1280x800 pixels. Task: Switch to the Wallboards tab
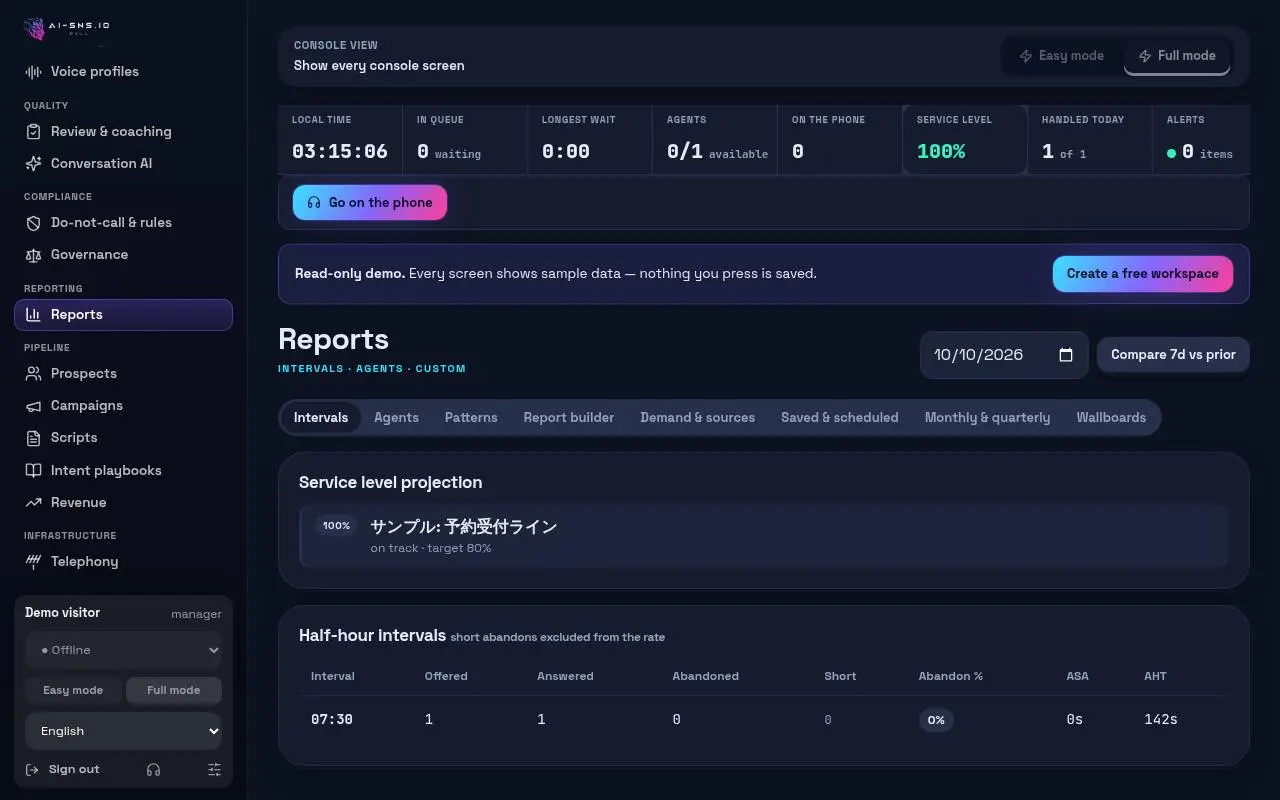tap(1111, 418)
